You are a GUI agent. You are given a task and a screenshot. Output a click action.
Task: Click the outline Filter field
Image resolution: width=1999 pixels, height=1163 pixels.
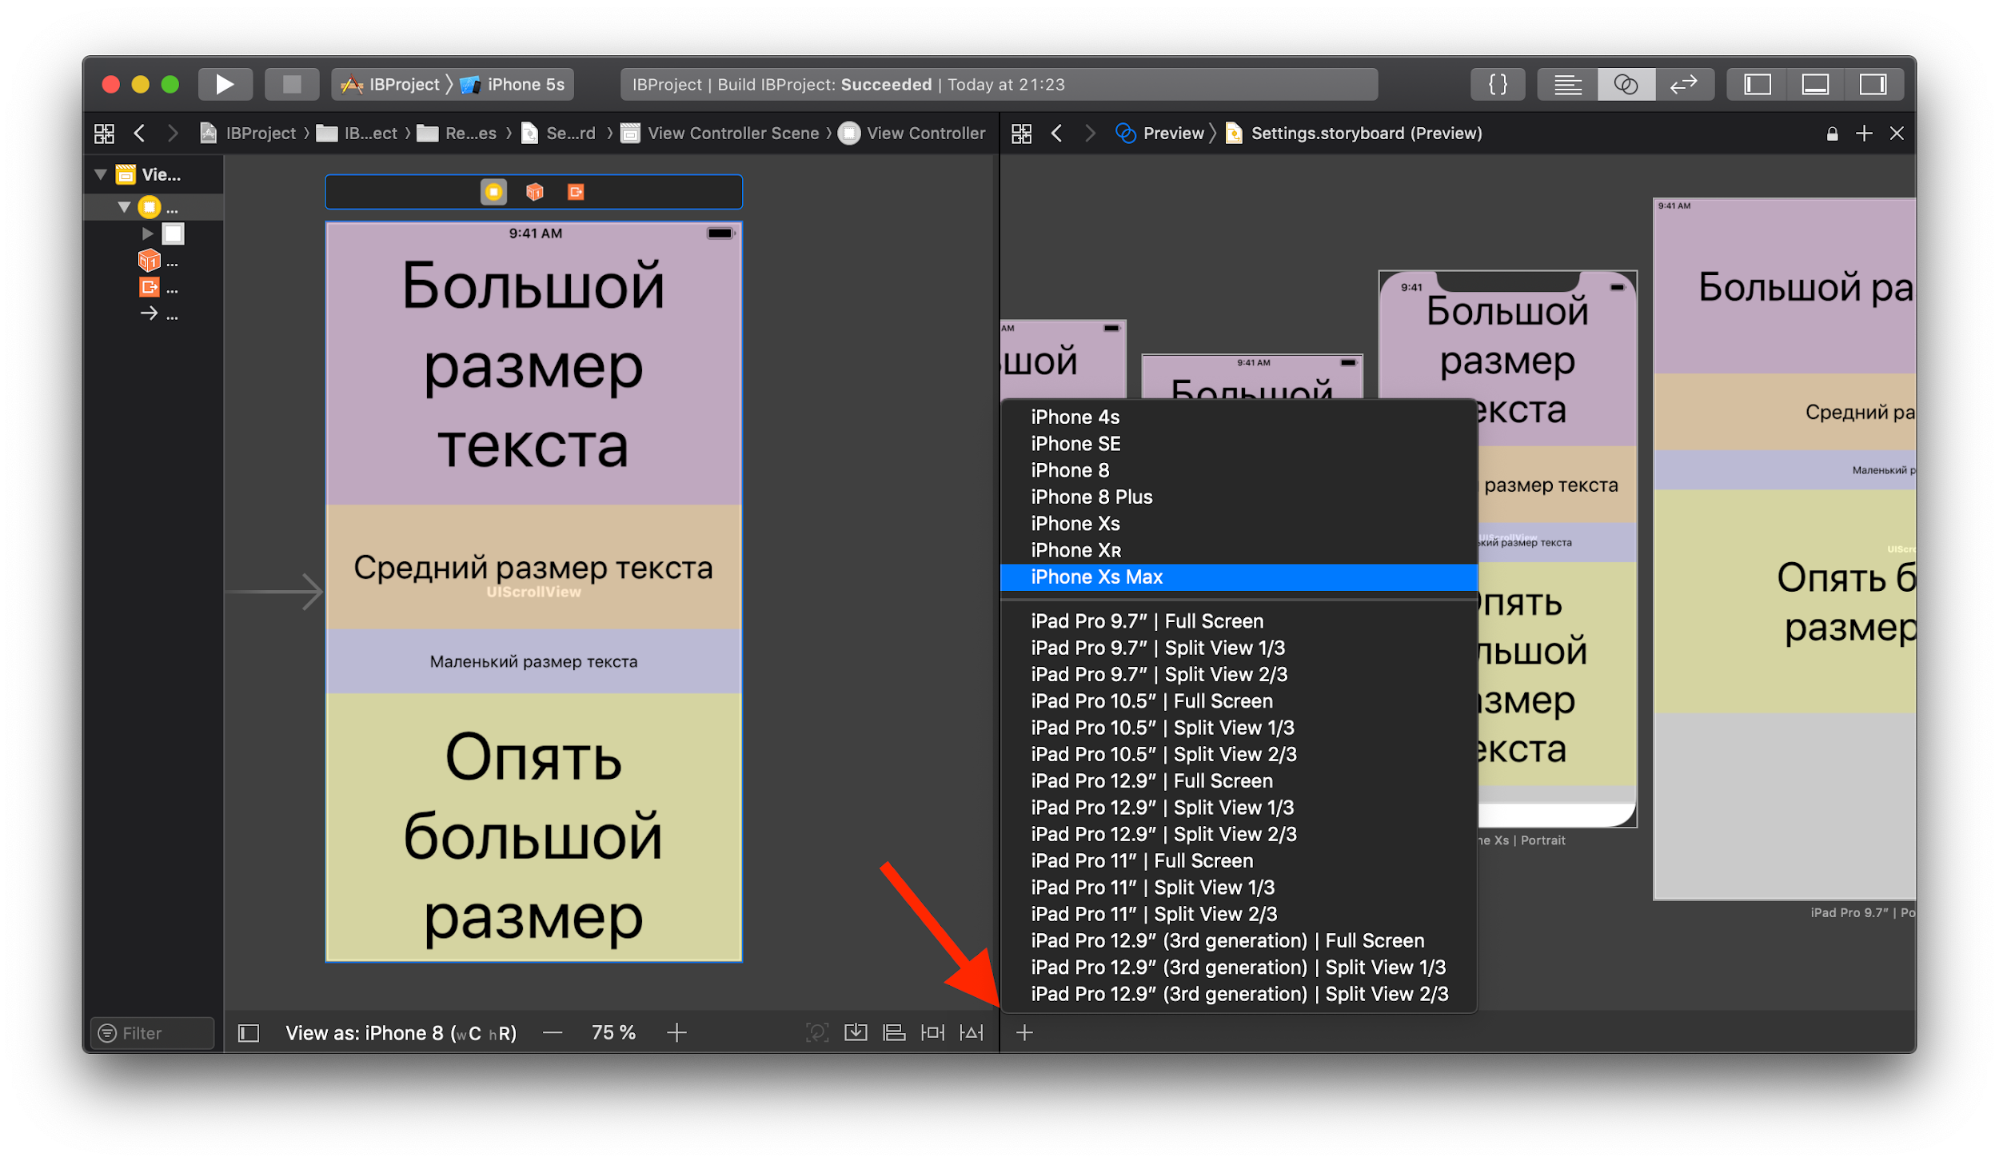tap(153, 1033)
